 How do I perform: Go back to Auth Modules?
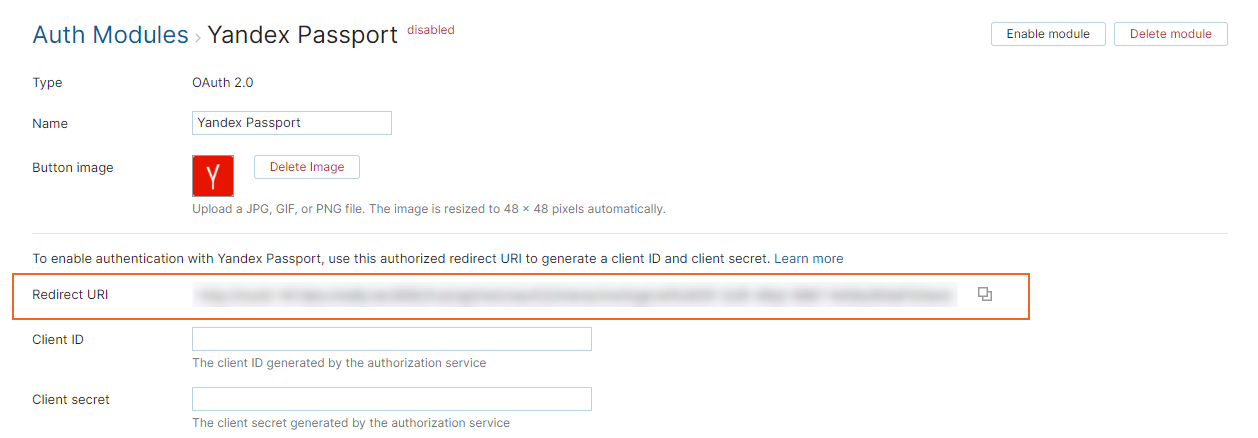[x=110, y=35]
